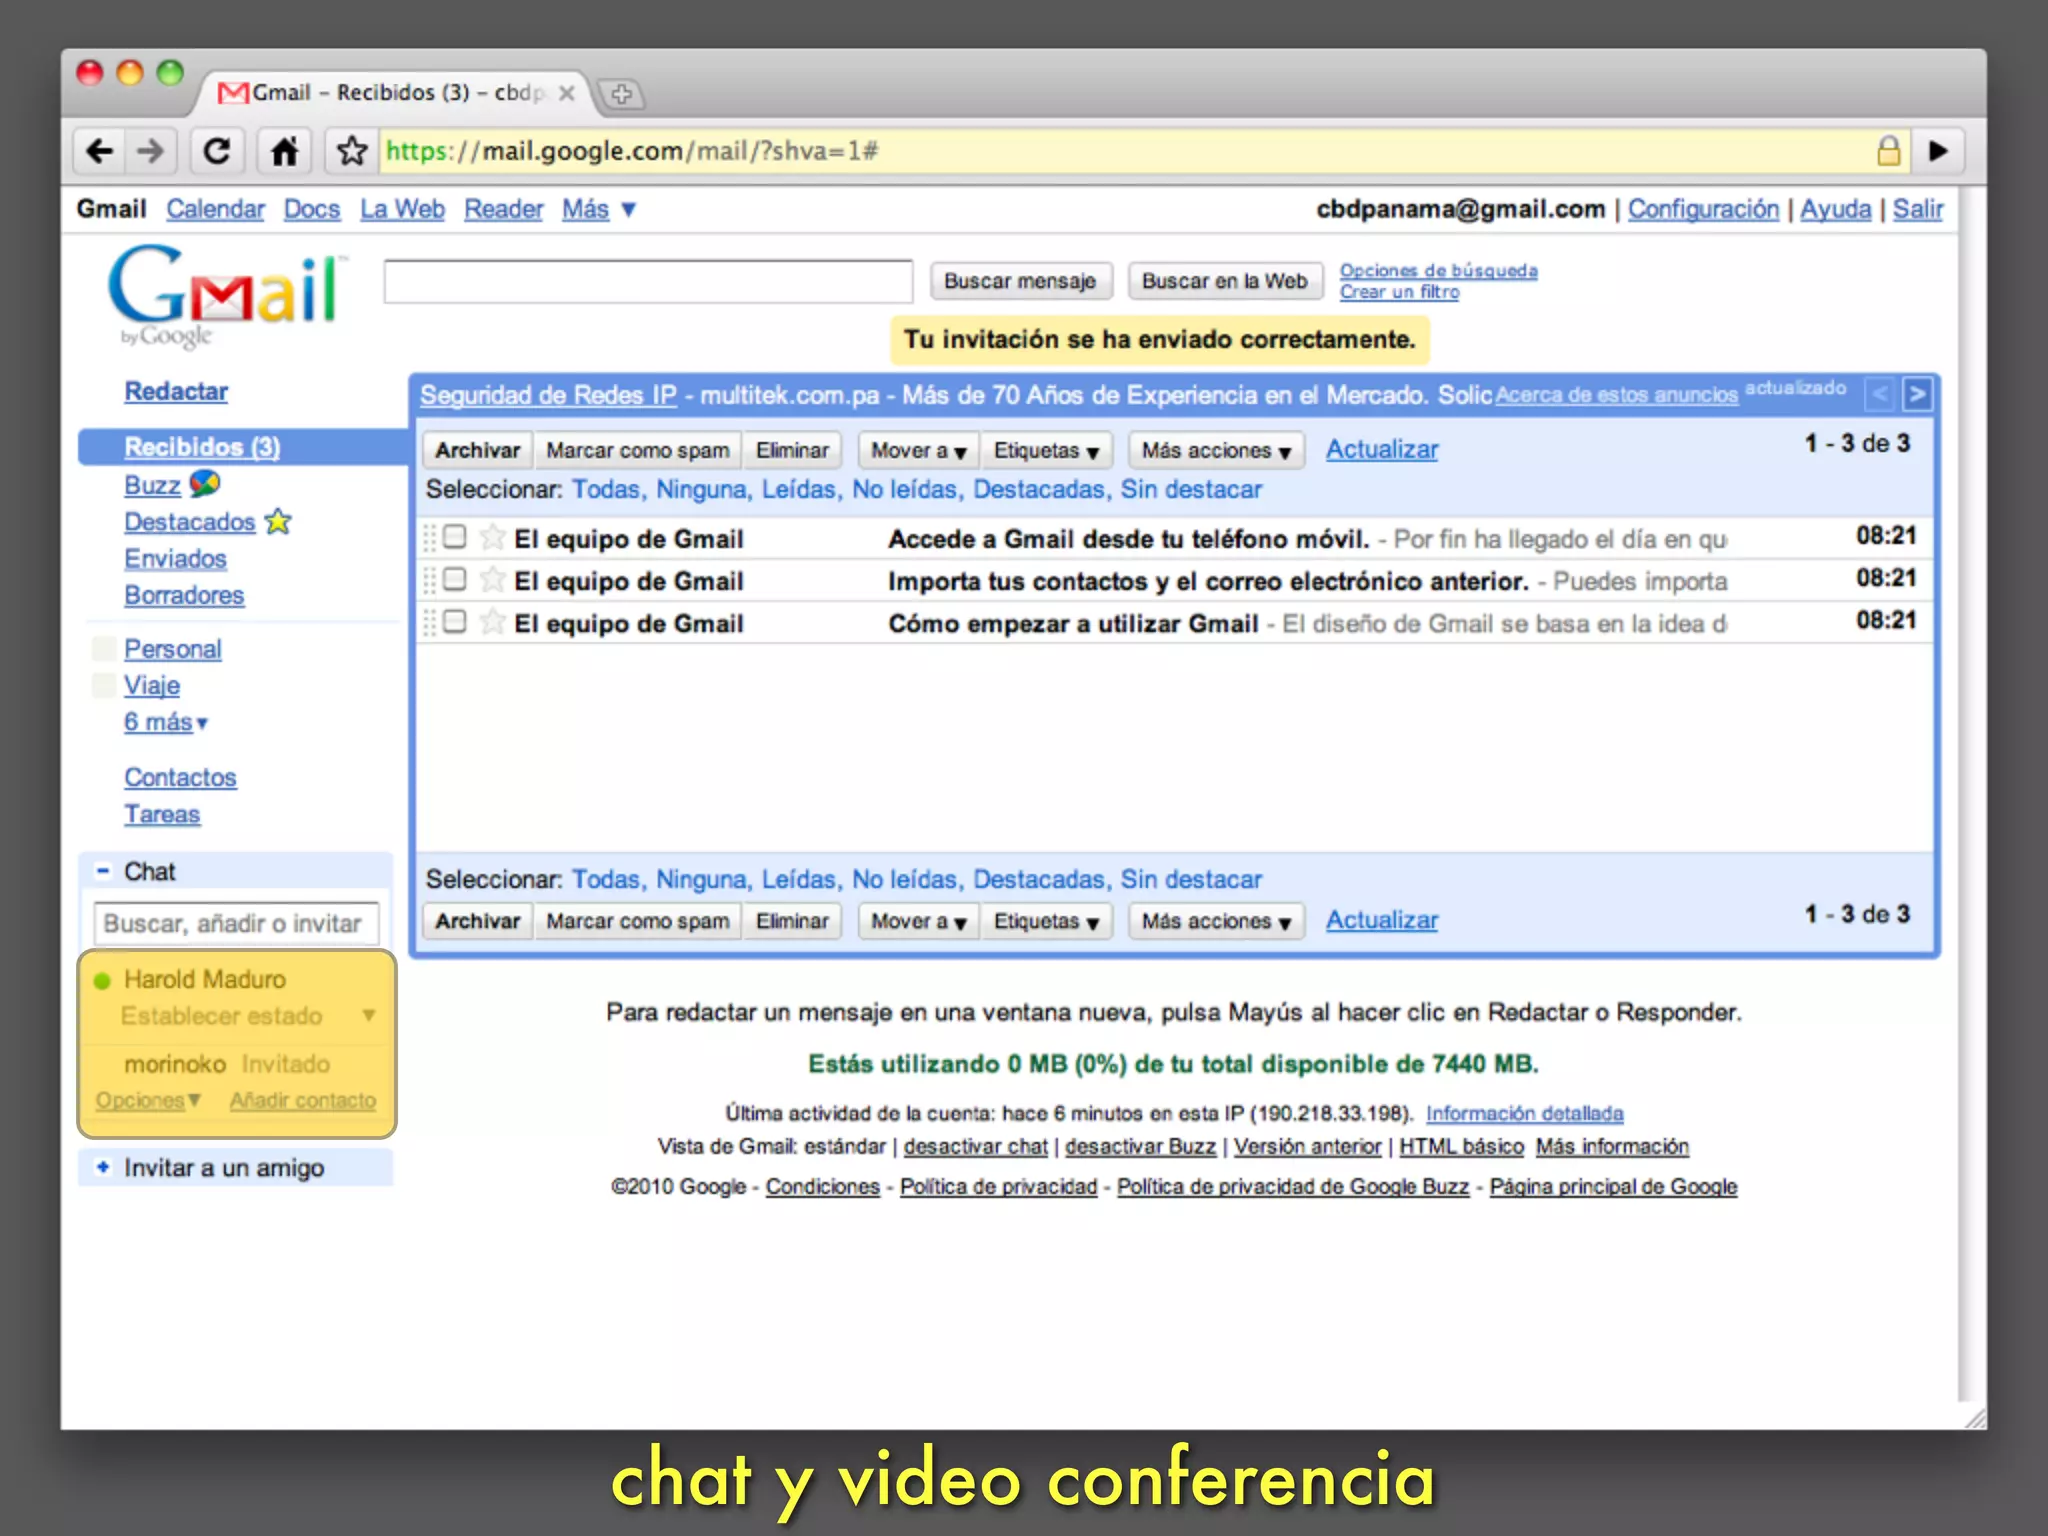Click the browser back arrow
Viewport: 2048px width, 1536px height.
click(100, 151)
